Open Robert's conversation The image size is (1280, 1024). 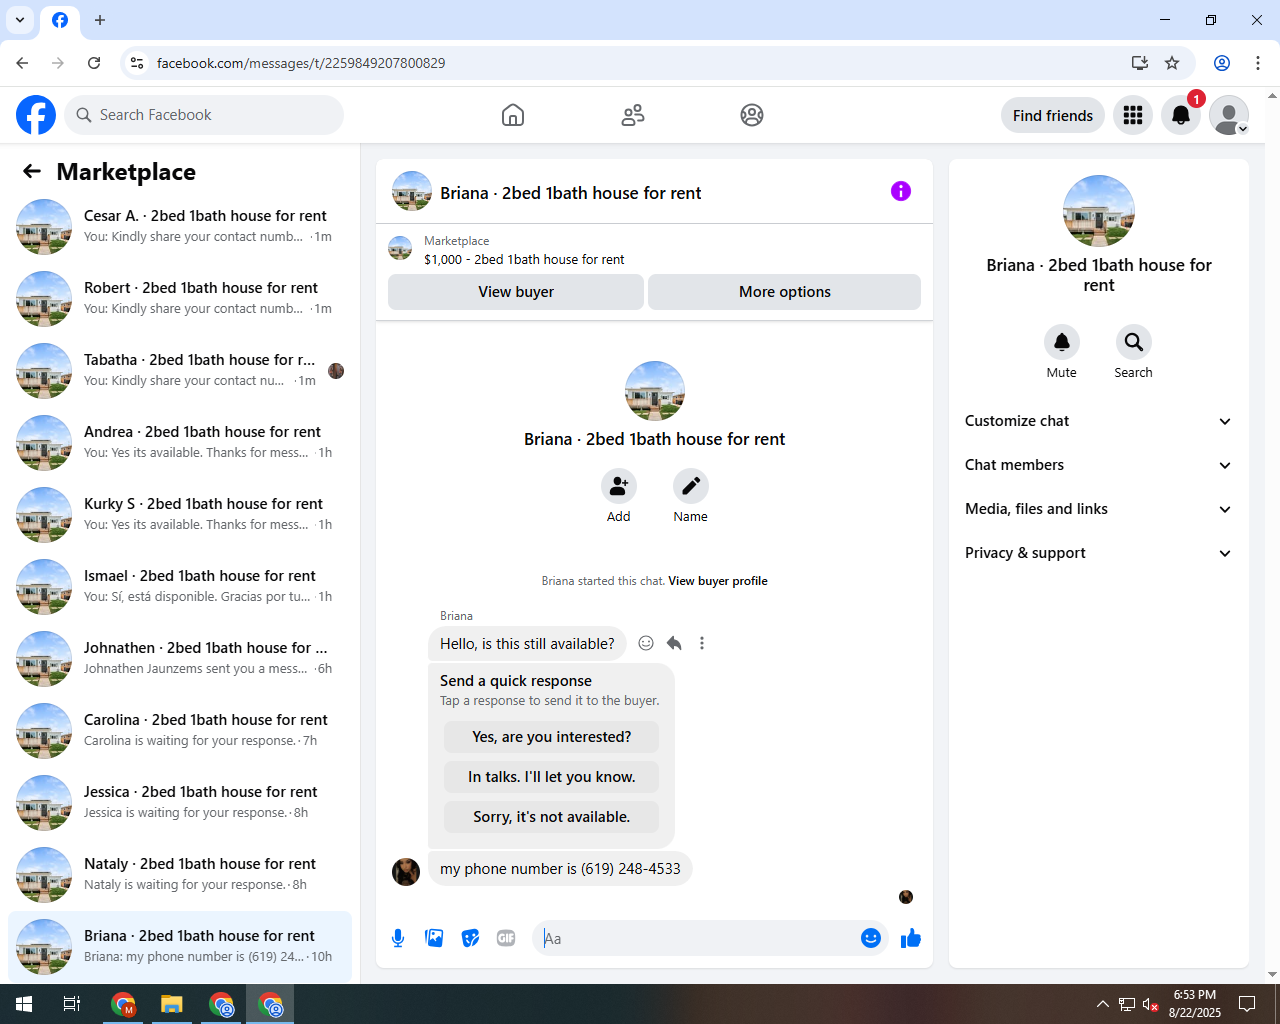tap(180, 298)
